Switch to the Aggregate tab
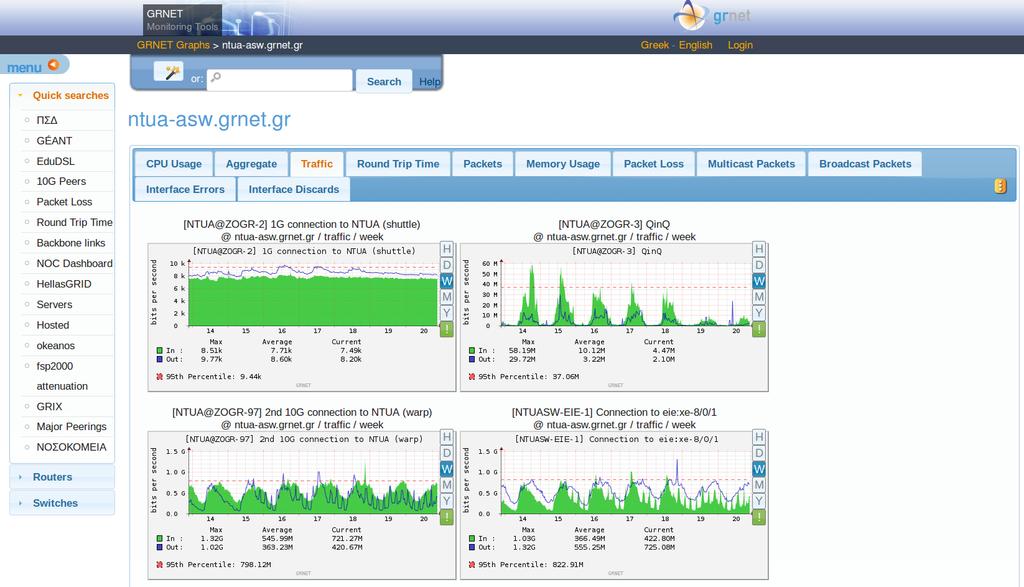 (251, 164)
